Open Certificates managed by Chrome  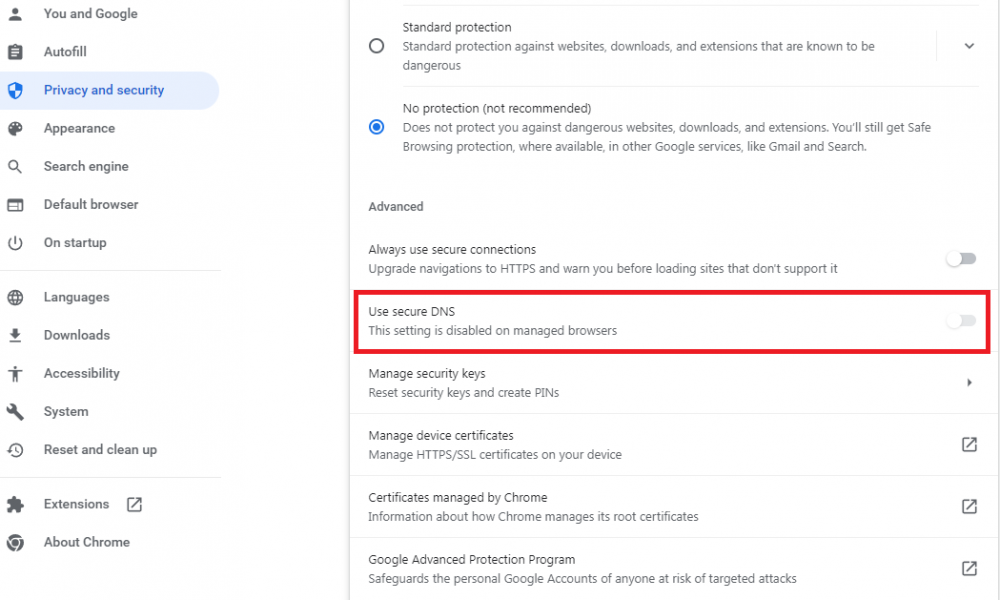pos(969,506)
